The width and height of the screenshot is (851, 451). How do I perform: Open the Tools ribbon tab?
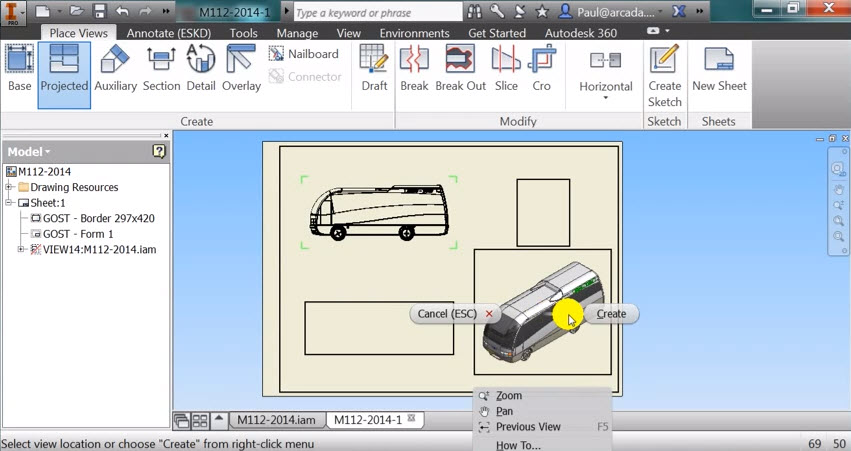tap(244, 33)
